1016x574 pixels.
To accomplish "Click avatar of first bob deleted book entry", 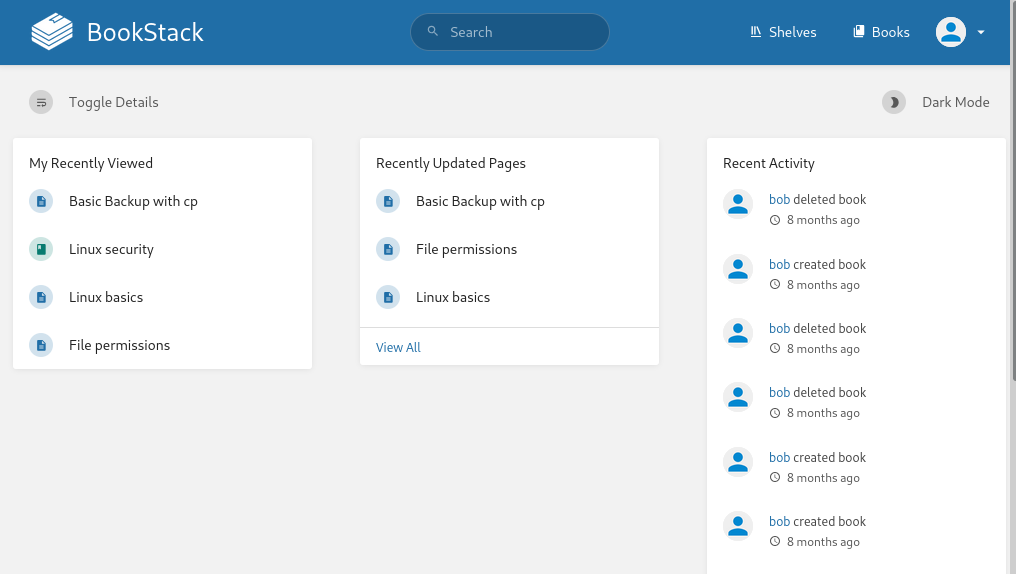I will coord(738,204).
